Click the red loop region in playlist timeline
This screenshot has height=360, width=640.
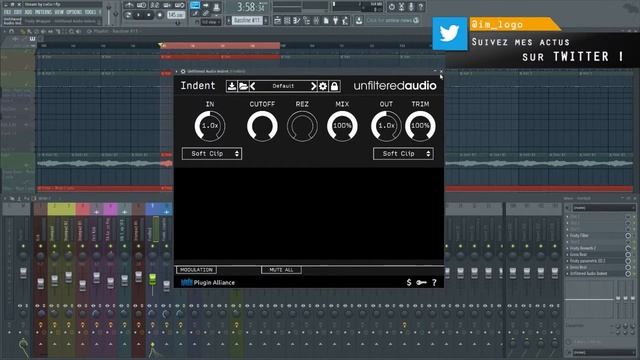point(220,46)
